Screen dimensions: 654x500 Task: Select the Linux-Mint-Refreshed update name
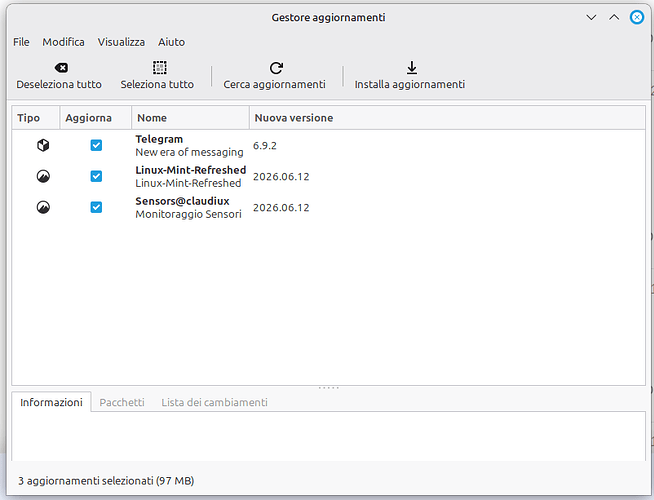coord(191,170)
